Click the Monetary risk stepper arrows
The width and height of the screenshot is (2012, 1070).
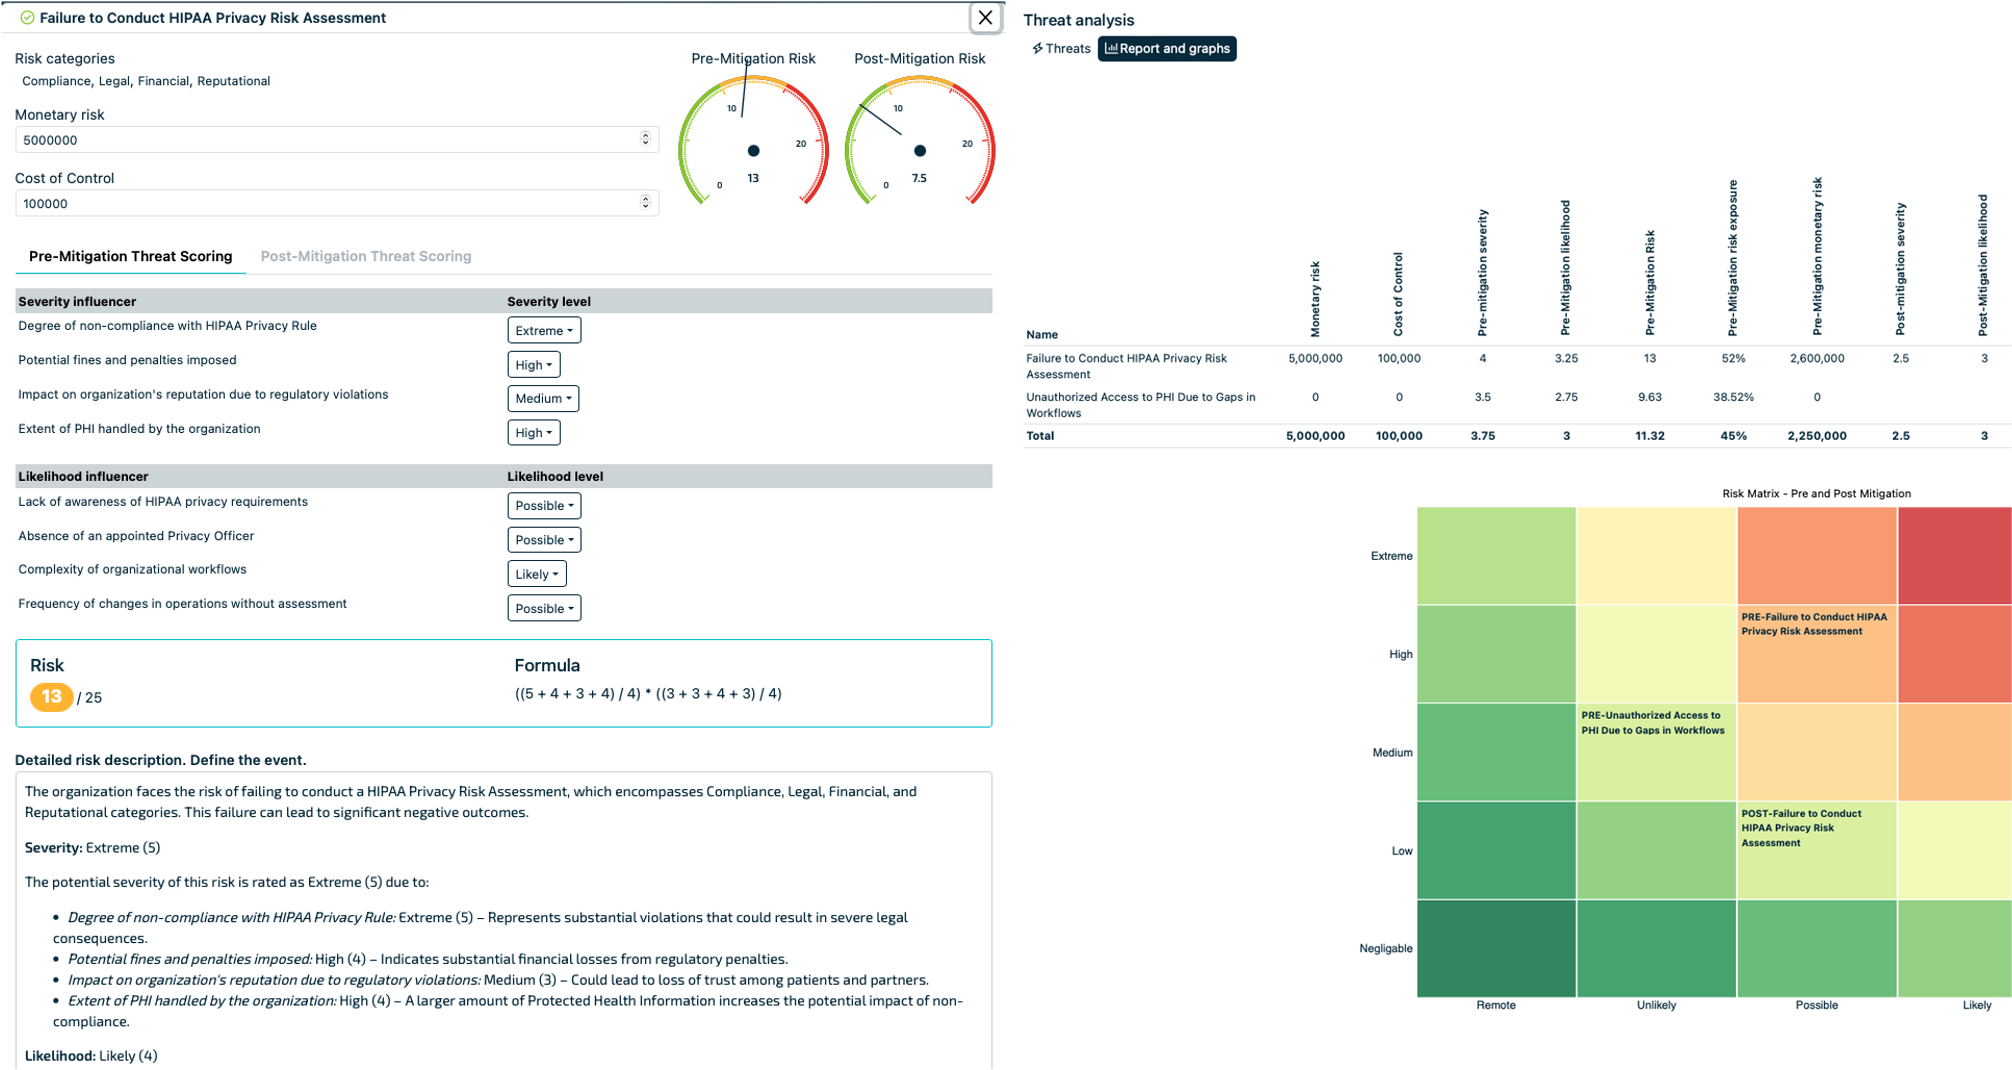[645, 139]
